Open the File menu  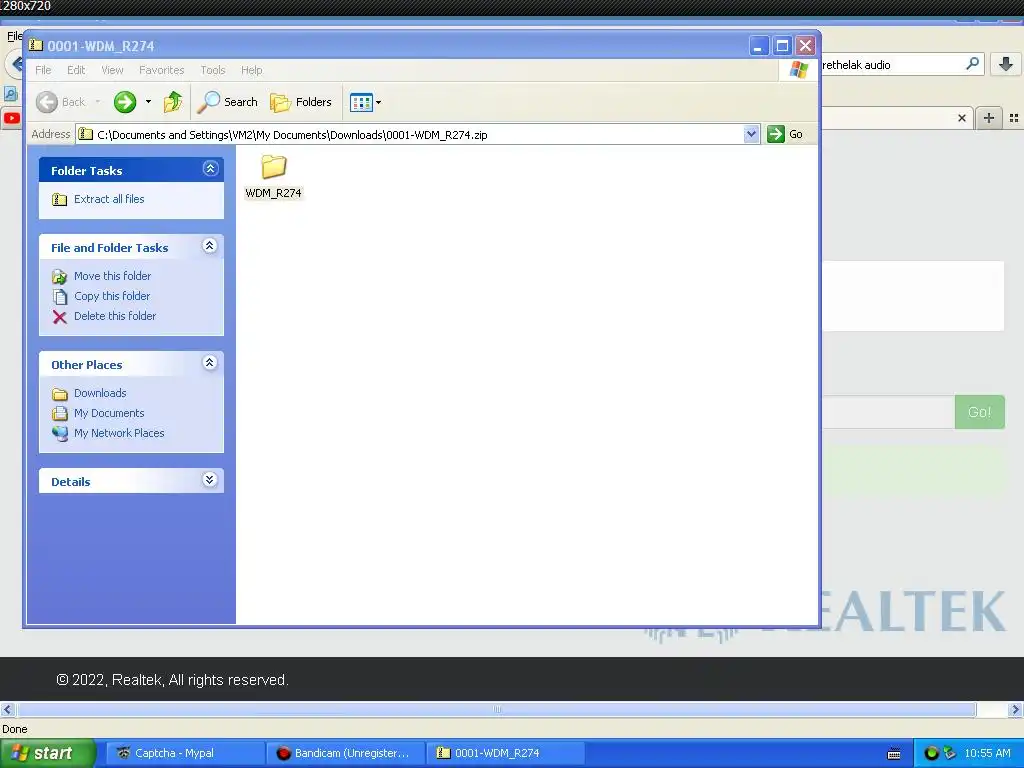click(x=43, y=70)
